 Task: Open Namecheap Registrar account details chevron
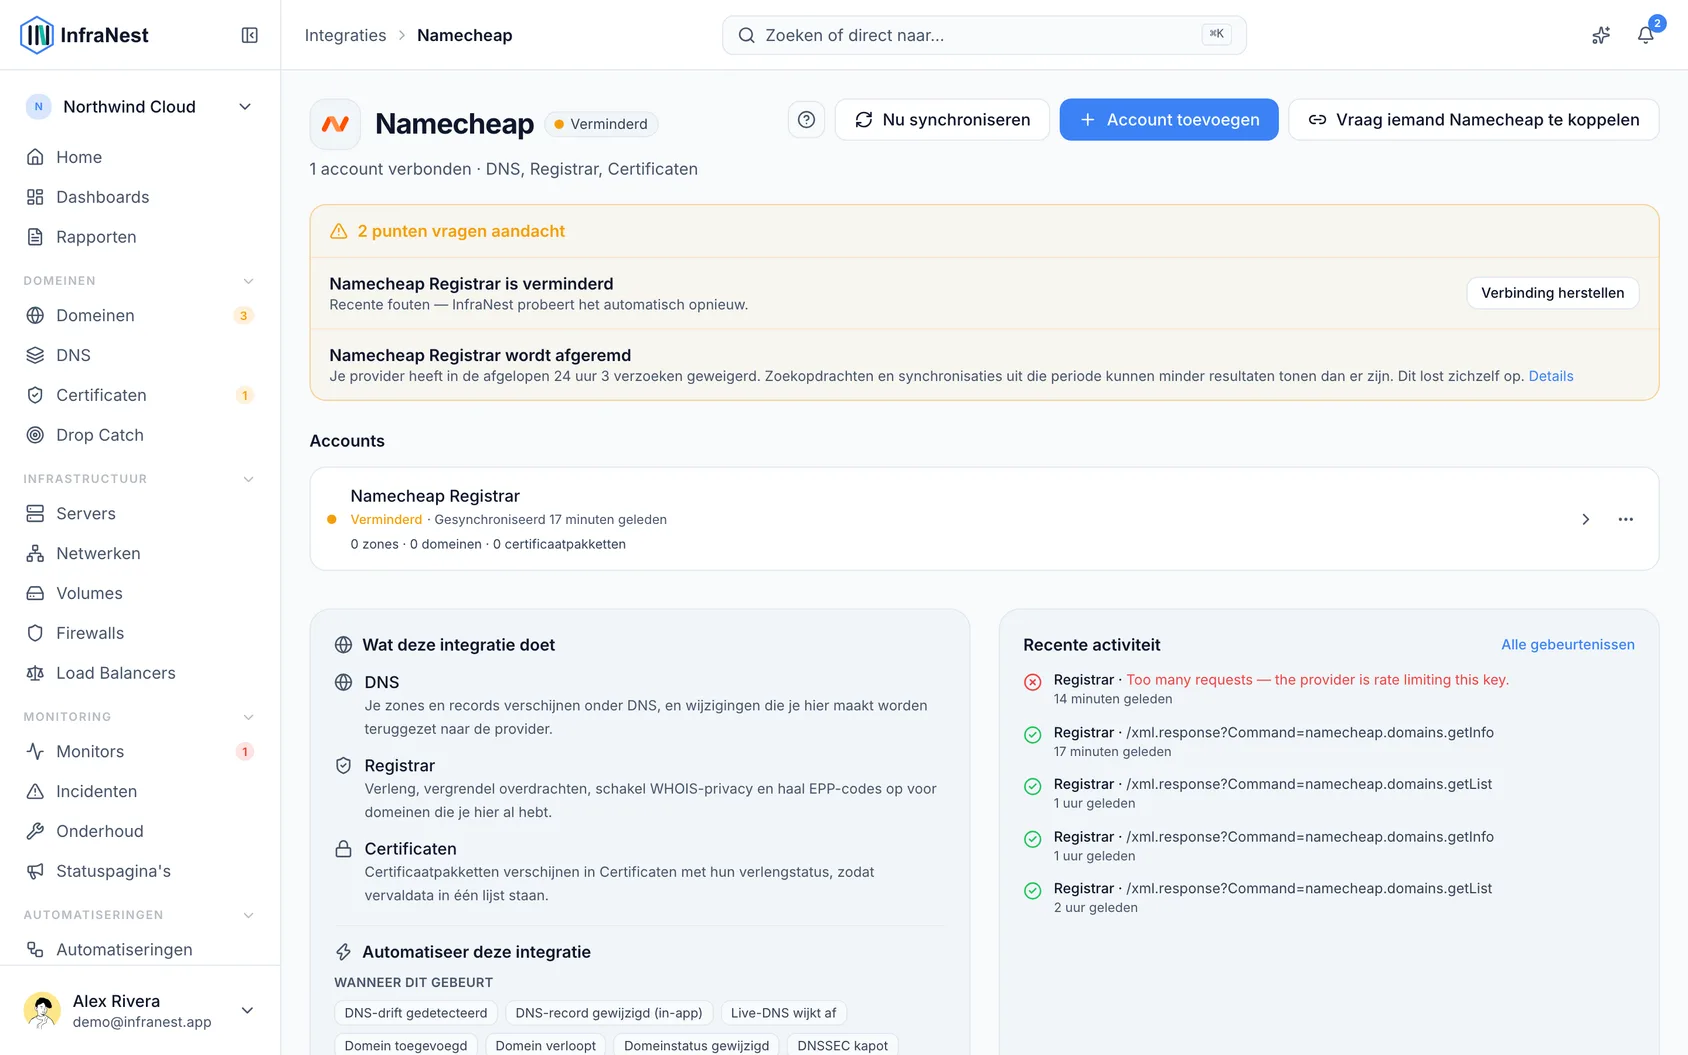pos(1585,519)
